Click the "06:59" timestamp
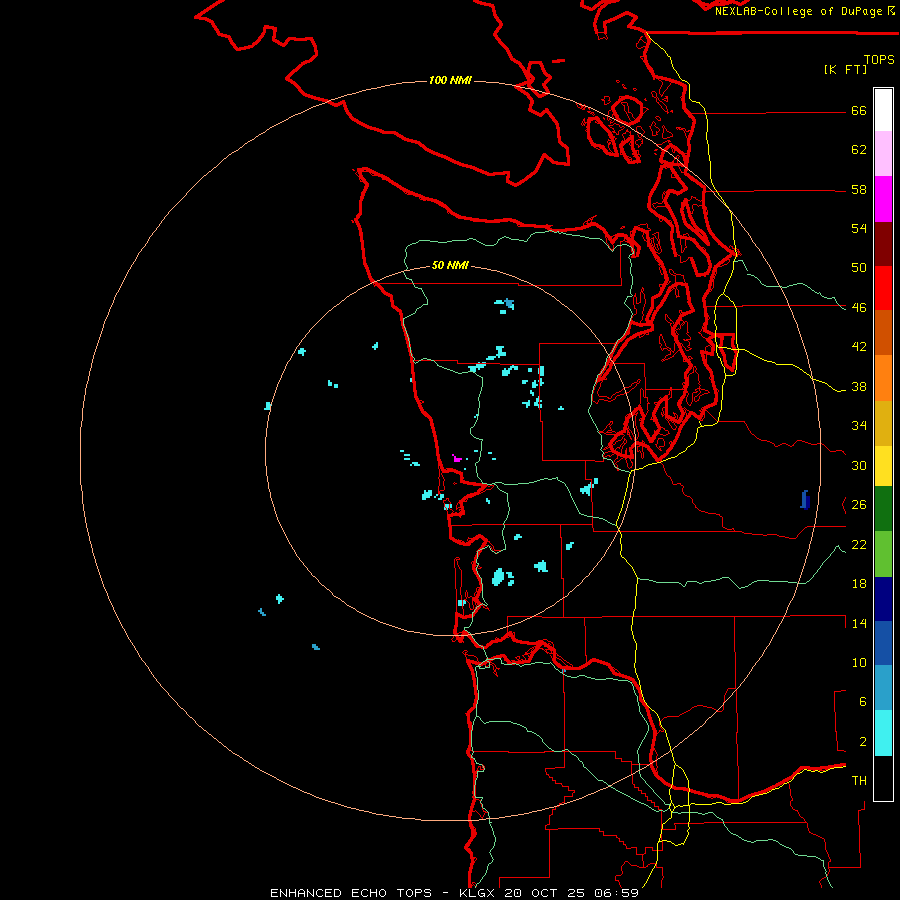Viewport: 900px width, 900px height. point(616,893)
